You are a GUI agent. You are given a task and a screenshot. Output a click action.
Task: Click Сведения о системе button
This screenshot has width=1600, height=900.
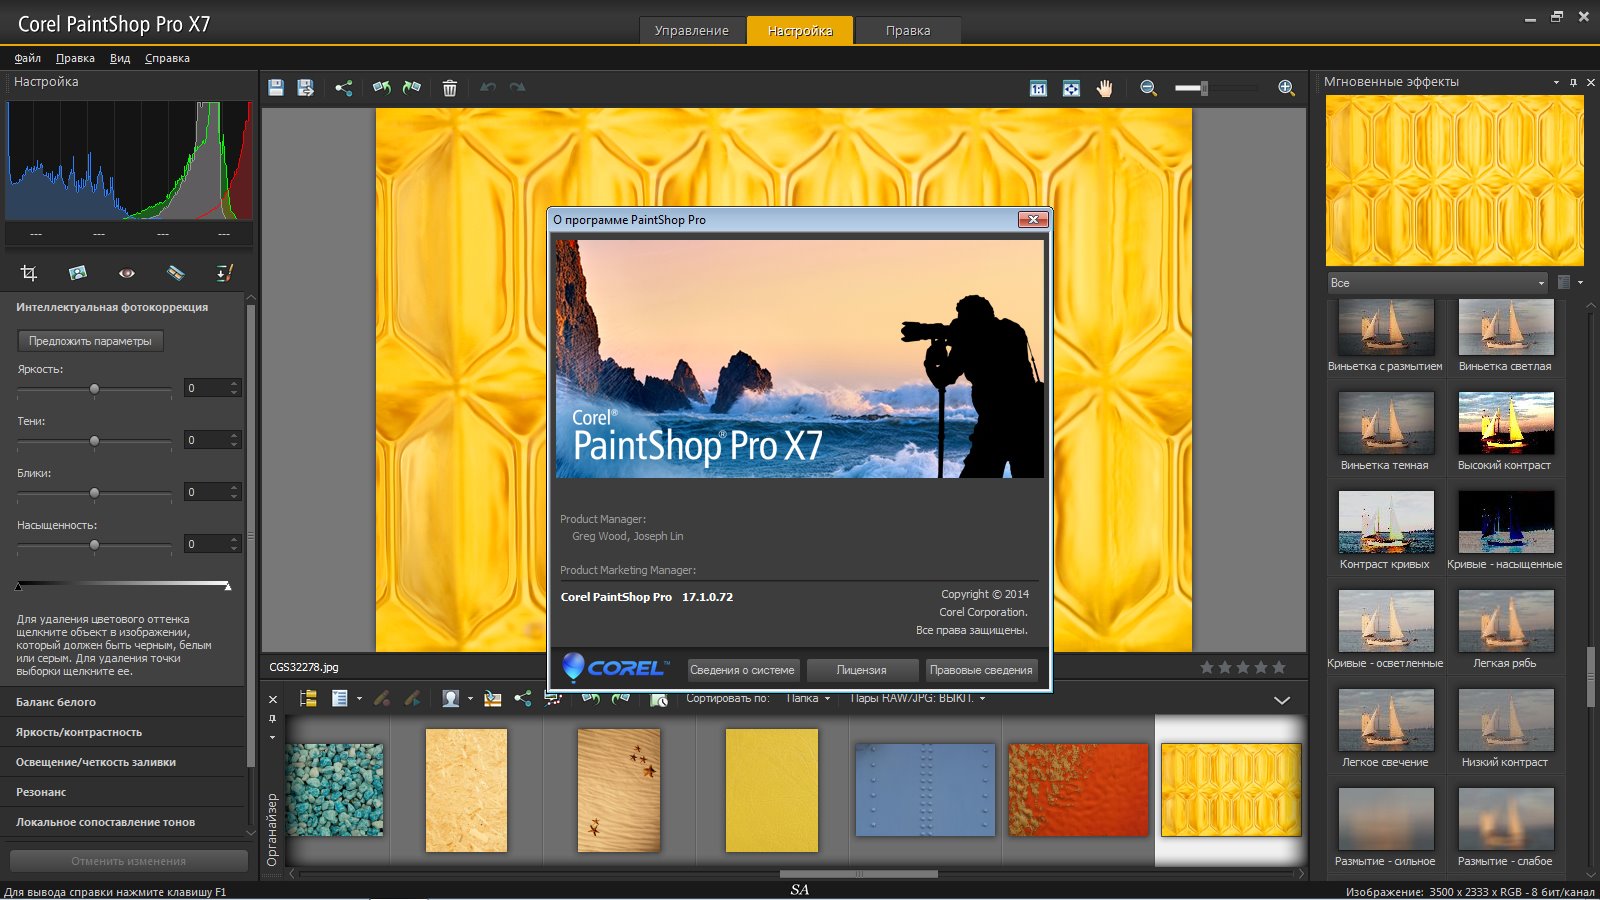[742, 670]
